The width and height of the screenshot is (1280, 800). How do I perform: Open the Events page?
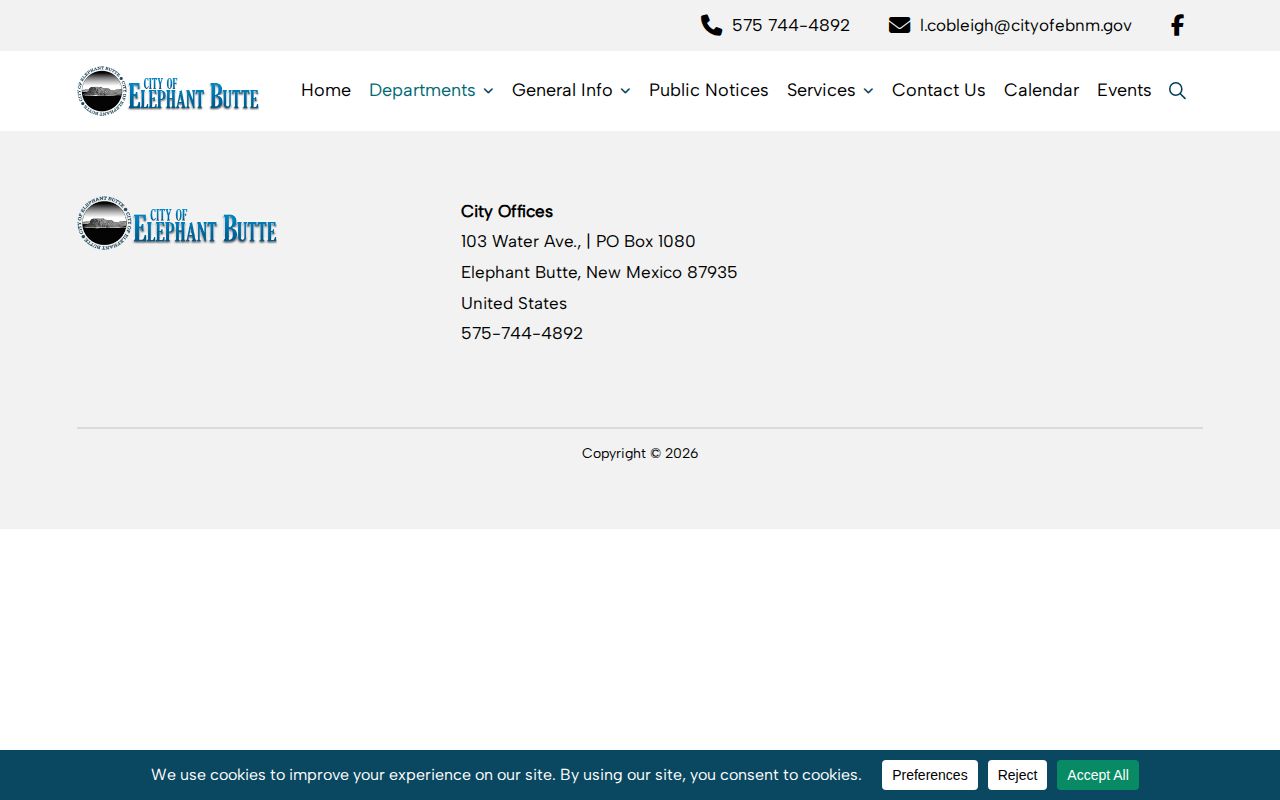[1124, 90]
